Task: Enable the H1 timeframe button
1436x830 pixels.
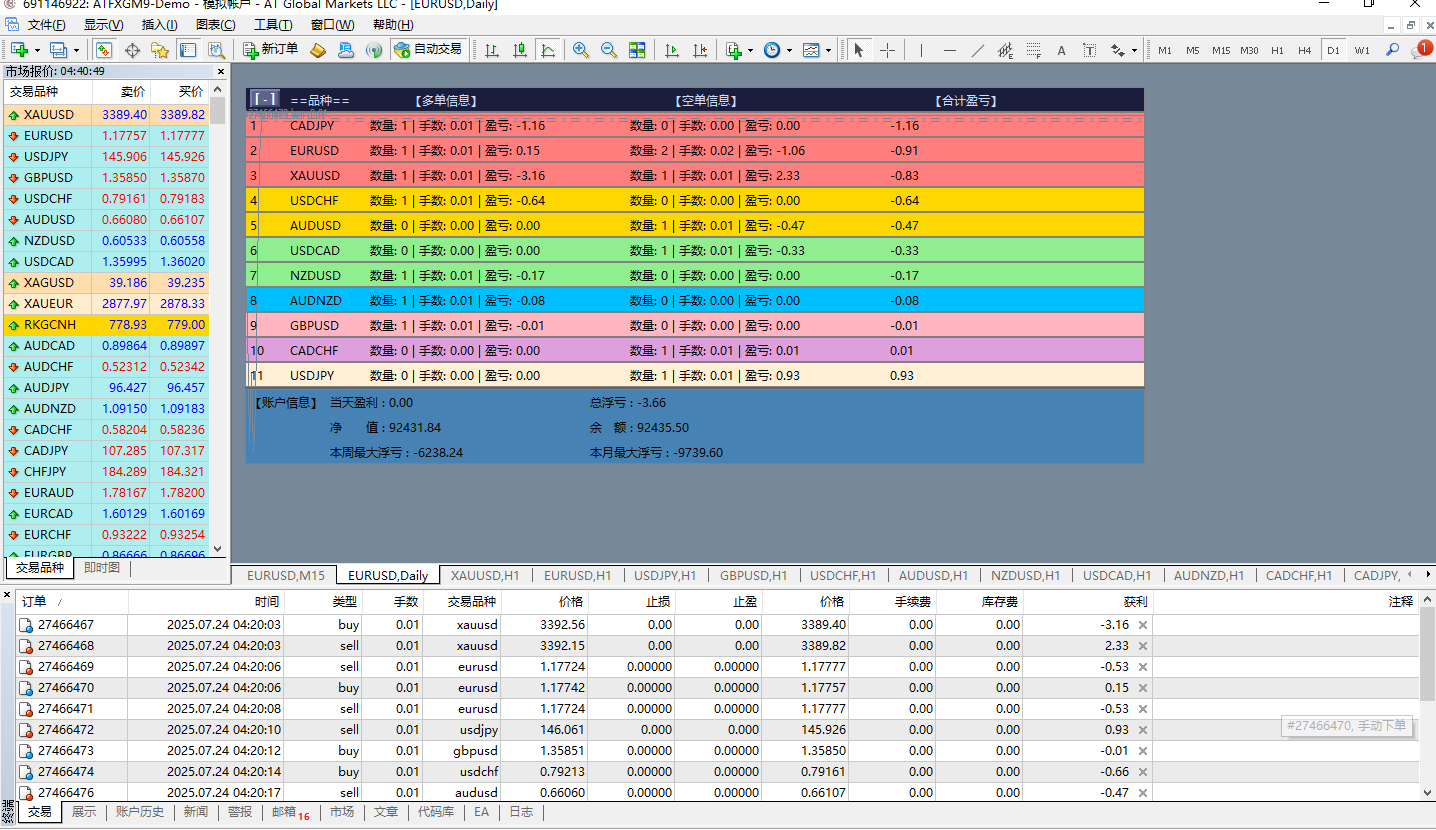Action: coord(1277,50)
